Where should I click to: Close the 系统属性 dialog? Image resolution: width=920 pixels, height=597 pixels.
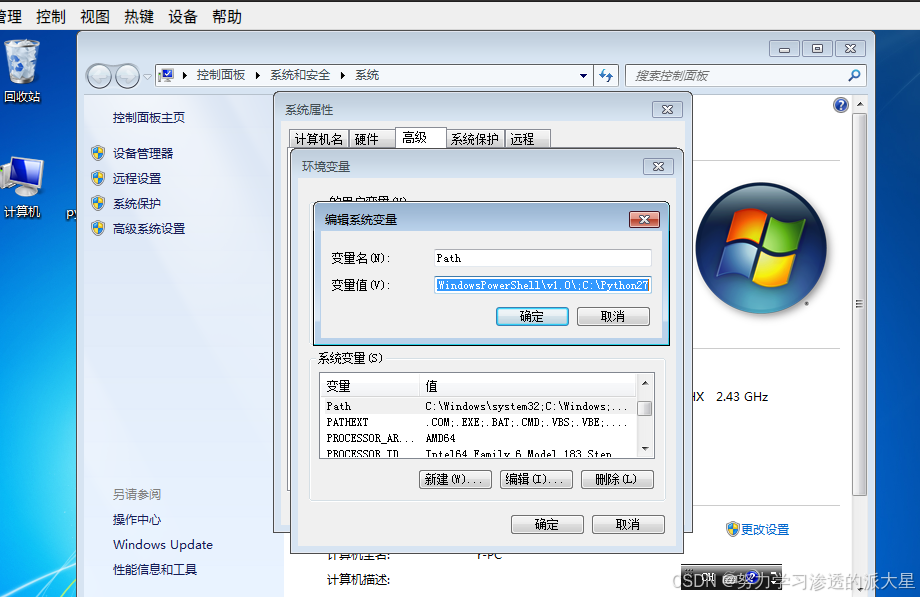pos(667,109)
